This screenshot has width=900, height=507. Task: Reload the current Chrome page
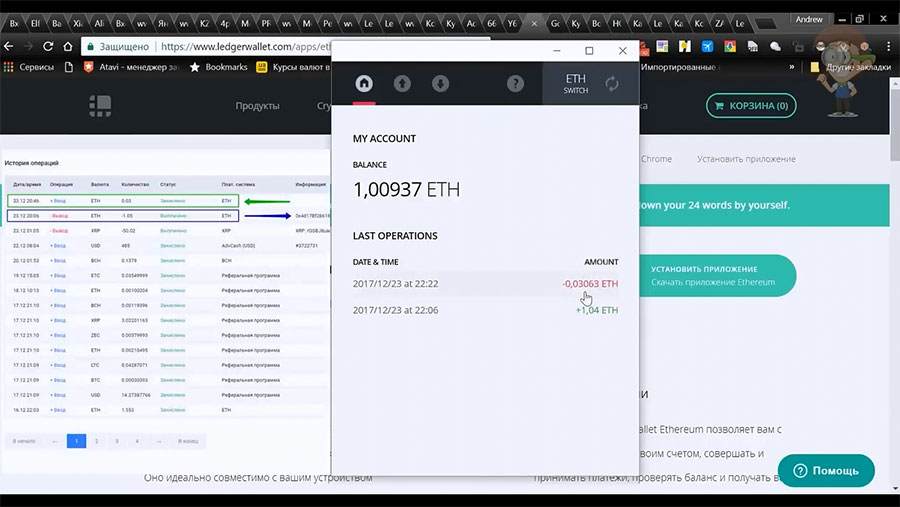(48, 47)
